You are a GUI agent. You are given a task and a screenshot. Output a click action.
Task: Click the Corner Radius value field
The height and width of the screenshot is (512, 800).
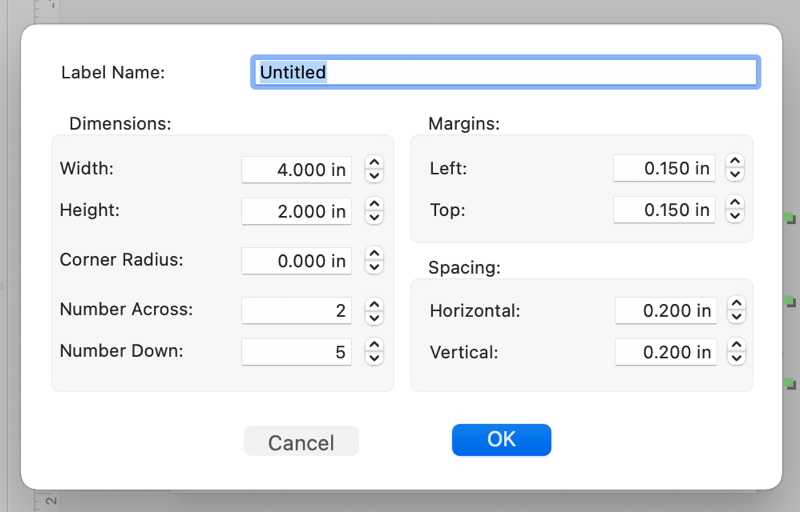coord(296,261)
